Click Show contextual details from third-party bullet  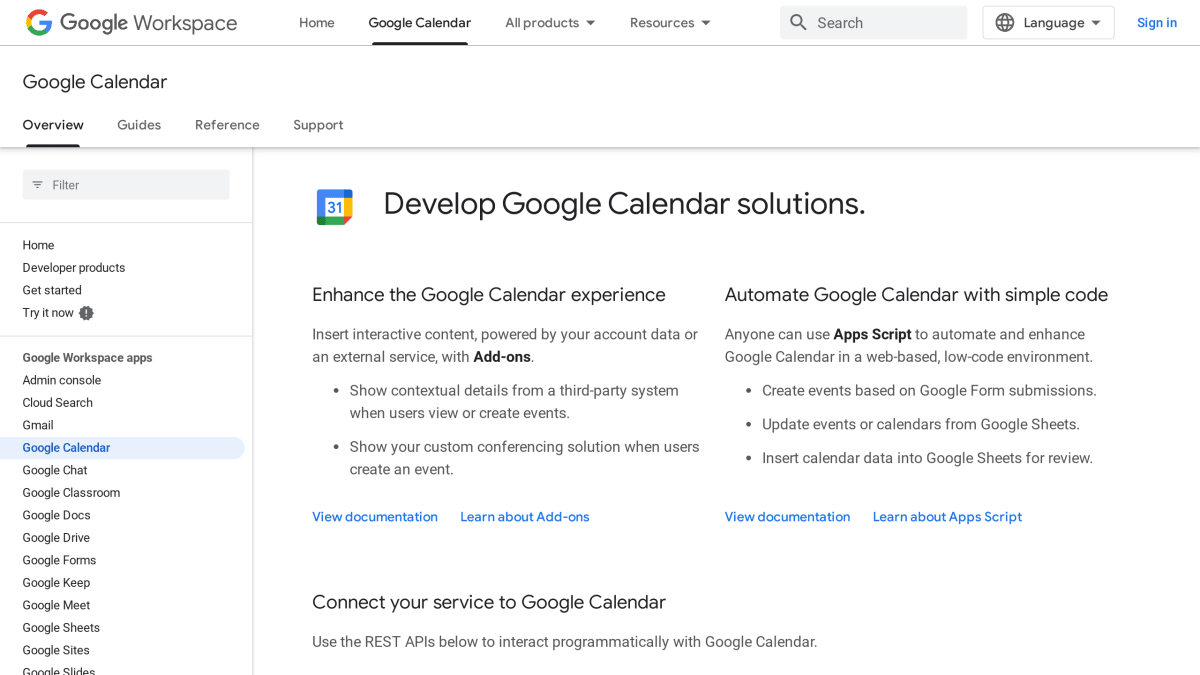[514, 402]
